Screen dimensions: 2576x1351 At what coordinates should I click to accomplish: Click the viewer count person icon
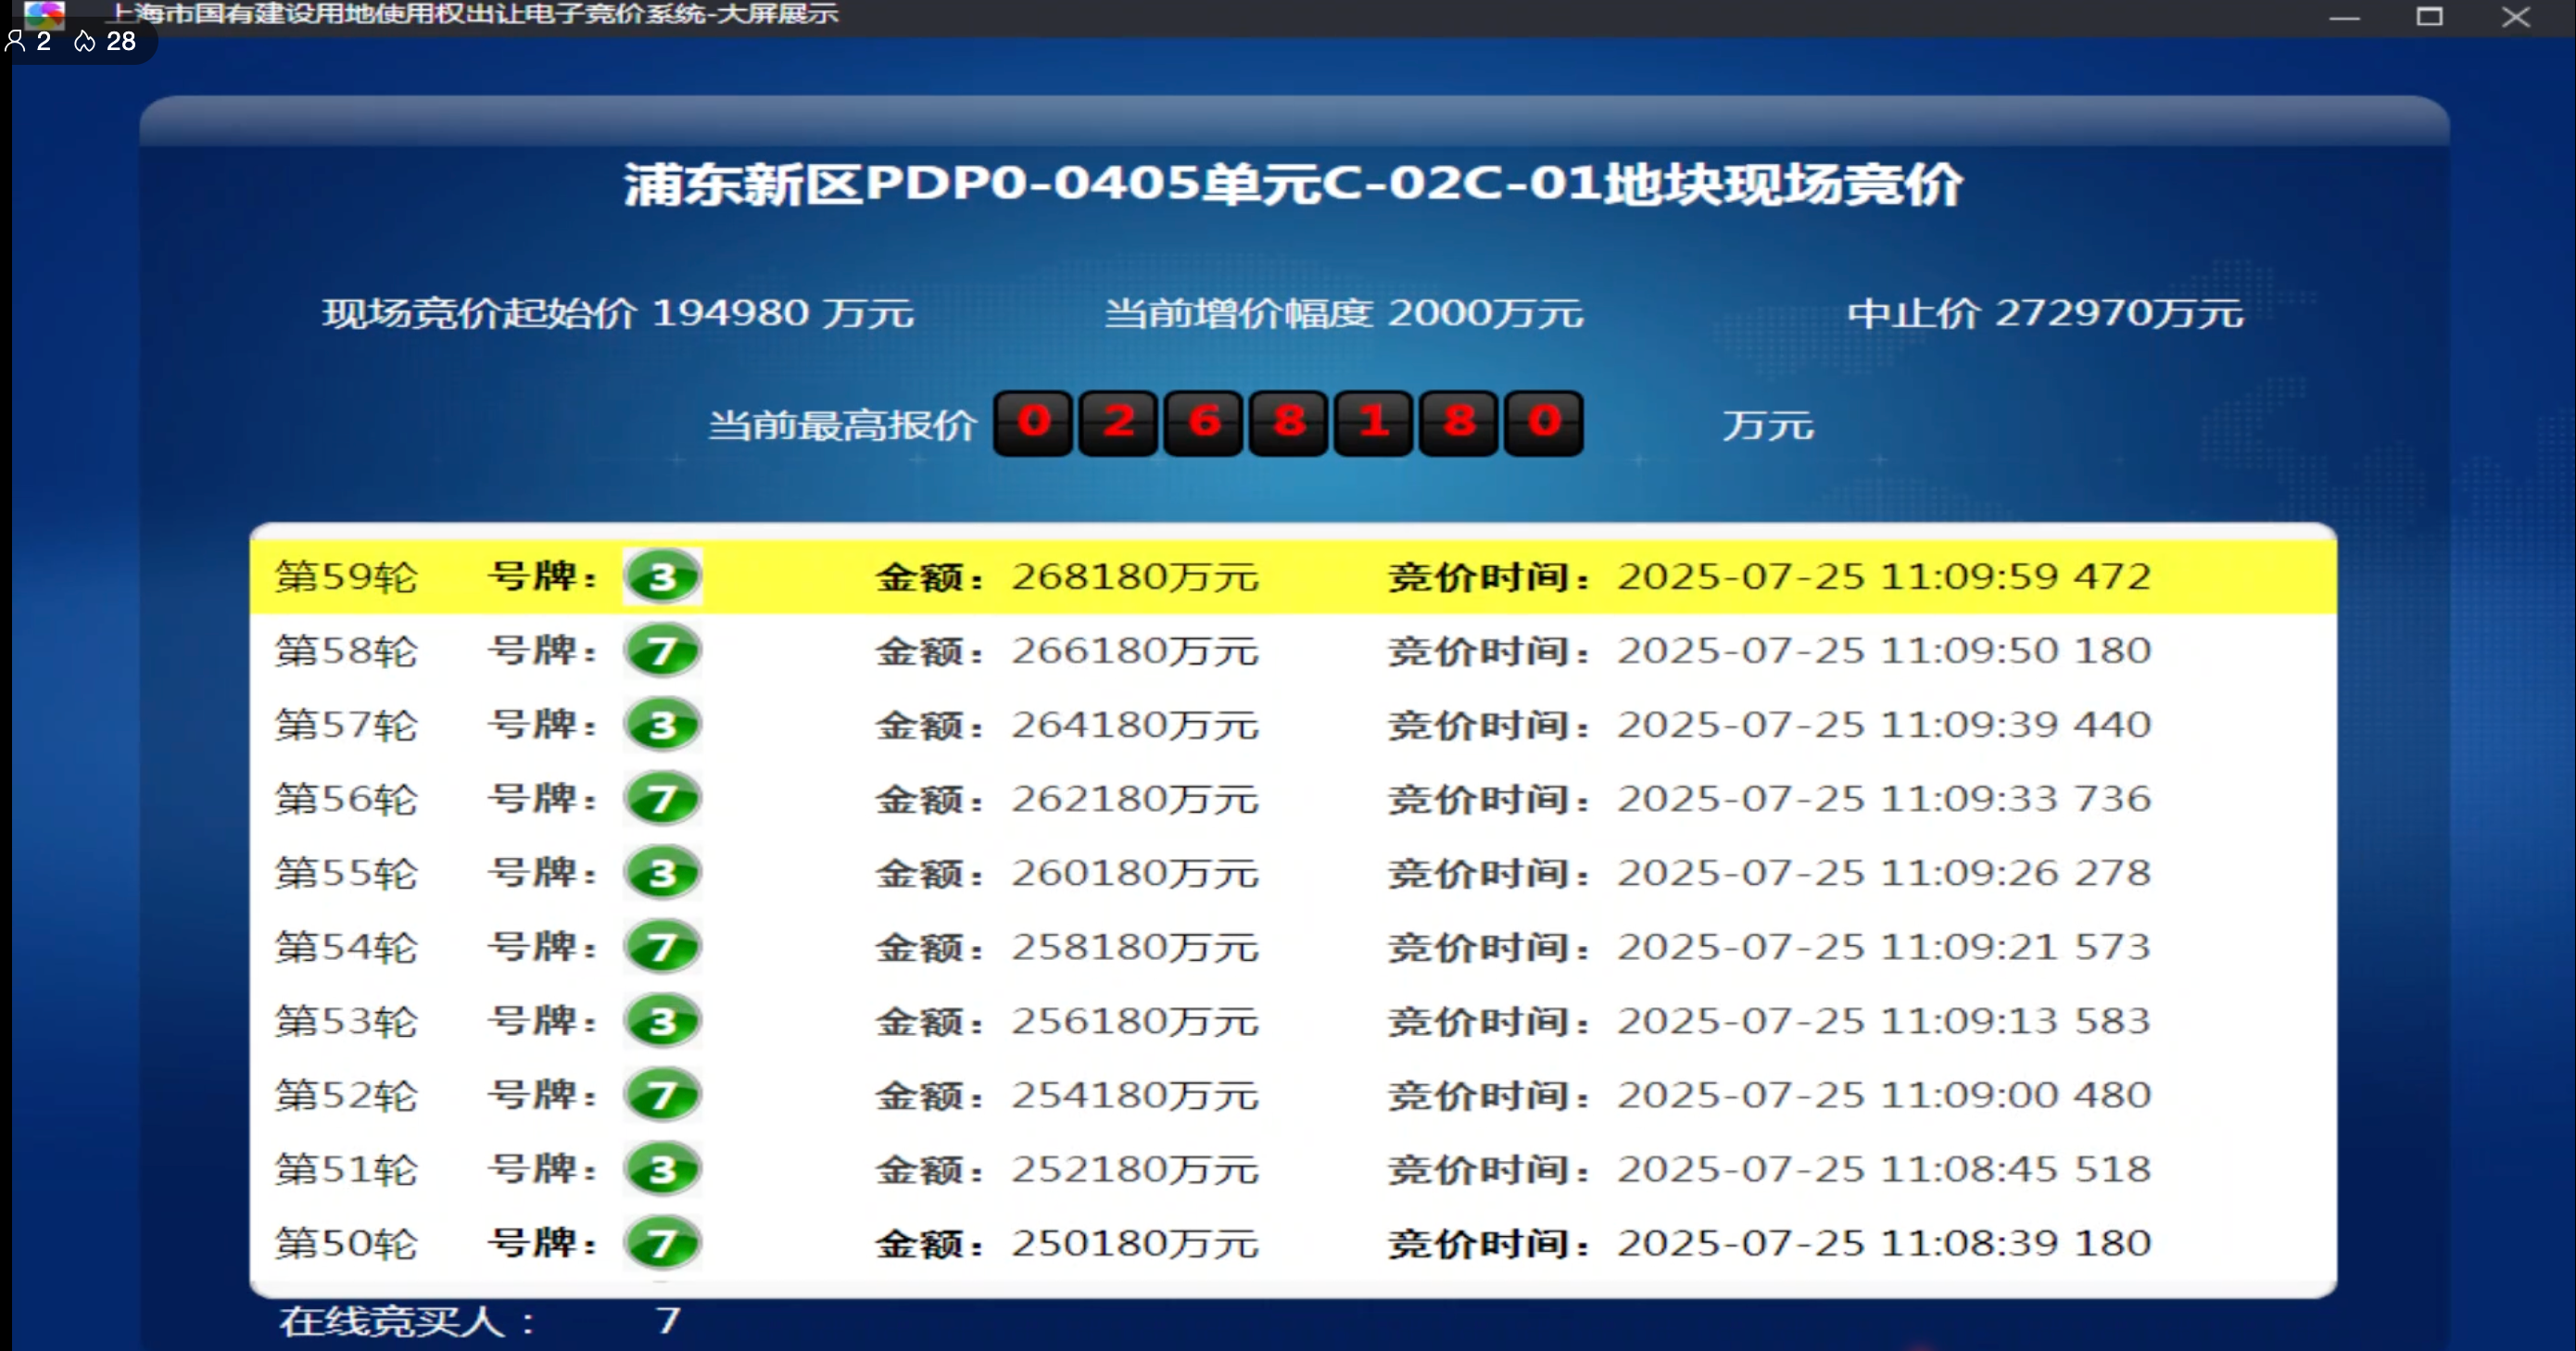click(16, 41)
